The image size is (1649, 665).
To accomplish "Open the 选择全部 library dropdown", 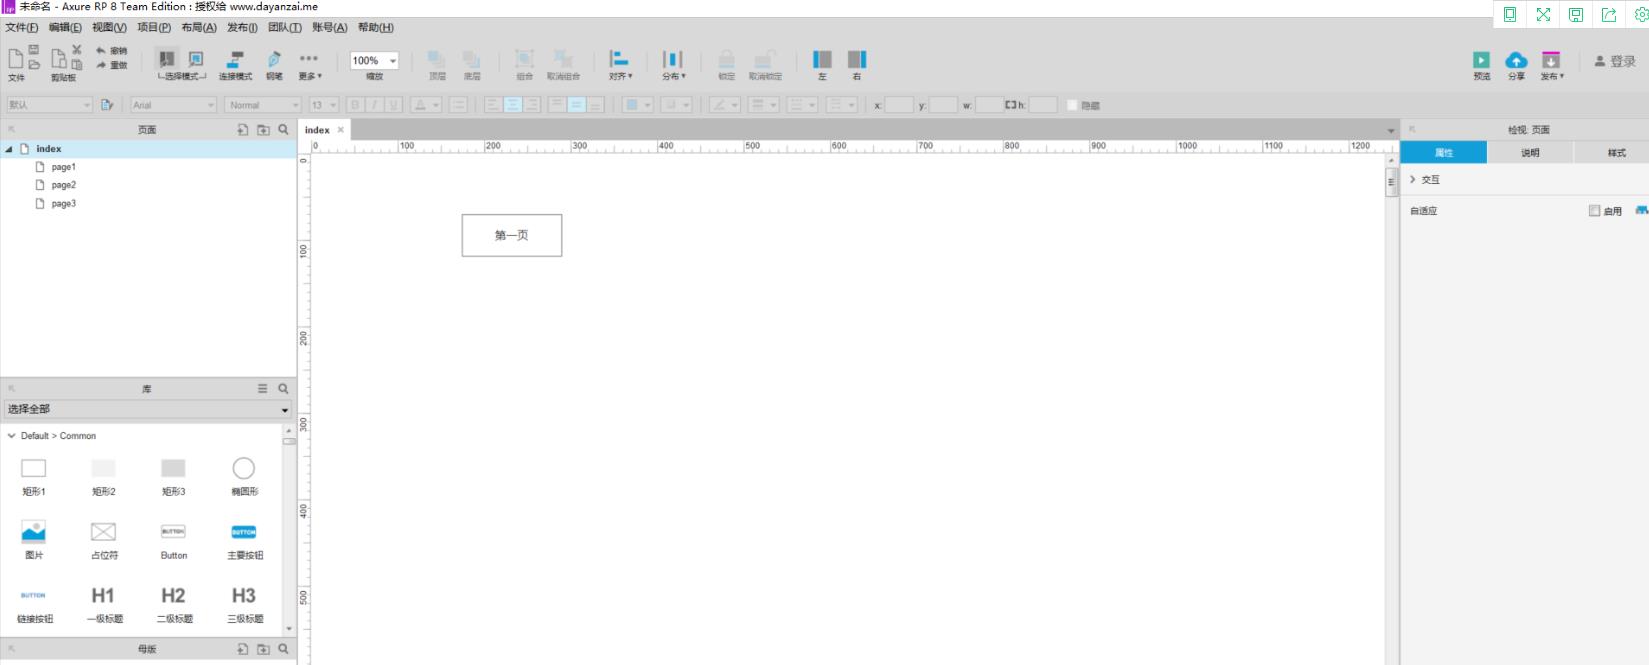I will 147,409.
